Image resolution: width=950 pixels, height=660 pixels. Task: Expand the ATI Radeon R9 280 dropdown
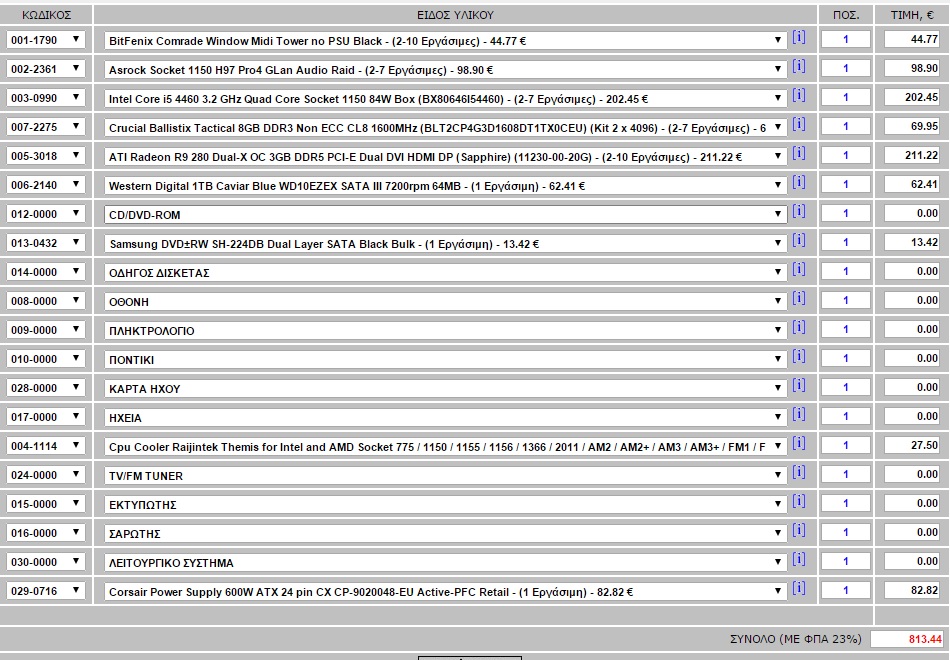pyautogui.click(x=445, y=157)
